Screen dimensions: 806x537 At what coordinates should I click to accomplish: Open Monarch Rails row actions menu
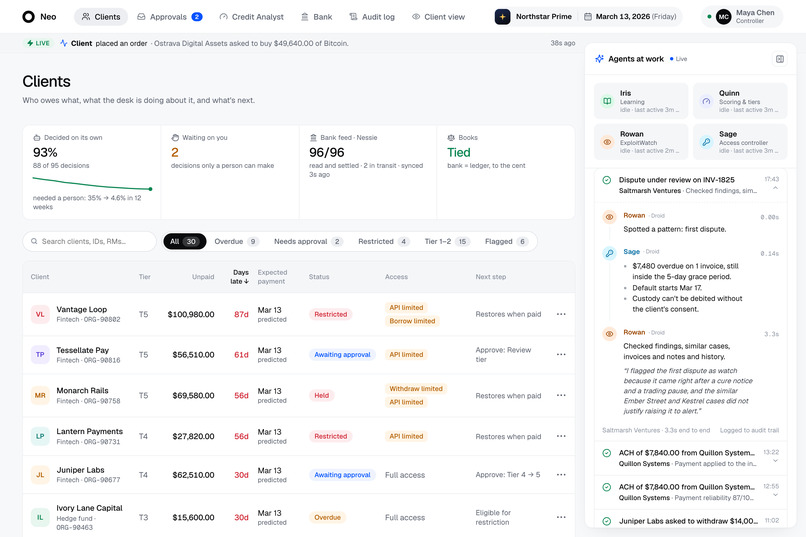tap(561, 395)
